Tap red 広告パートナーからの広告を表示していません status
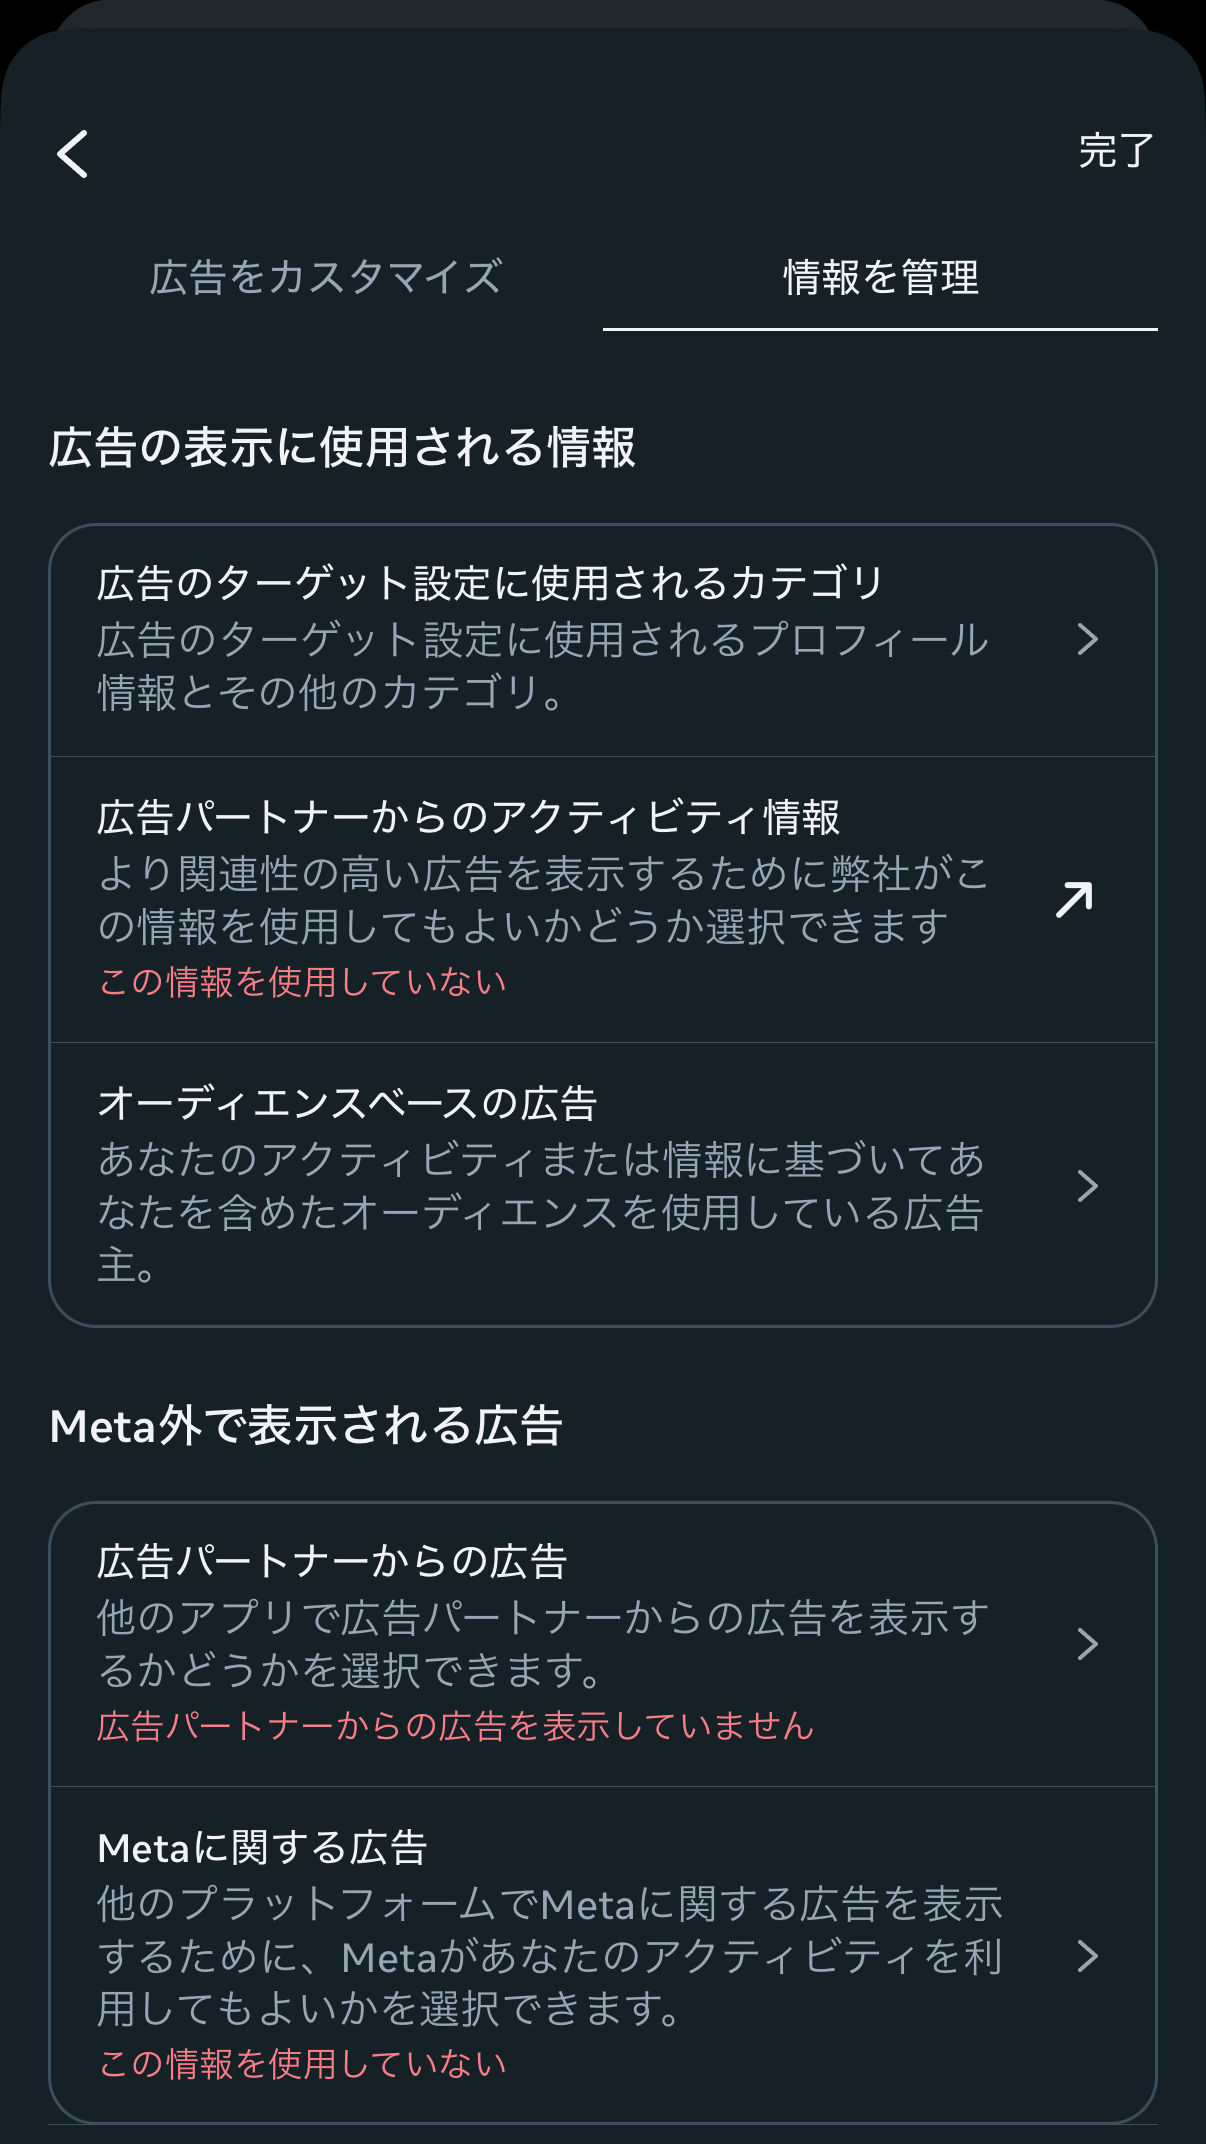 click(455, 1726)
